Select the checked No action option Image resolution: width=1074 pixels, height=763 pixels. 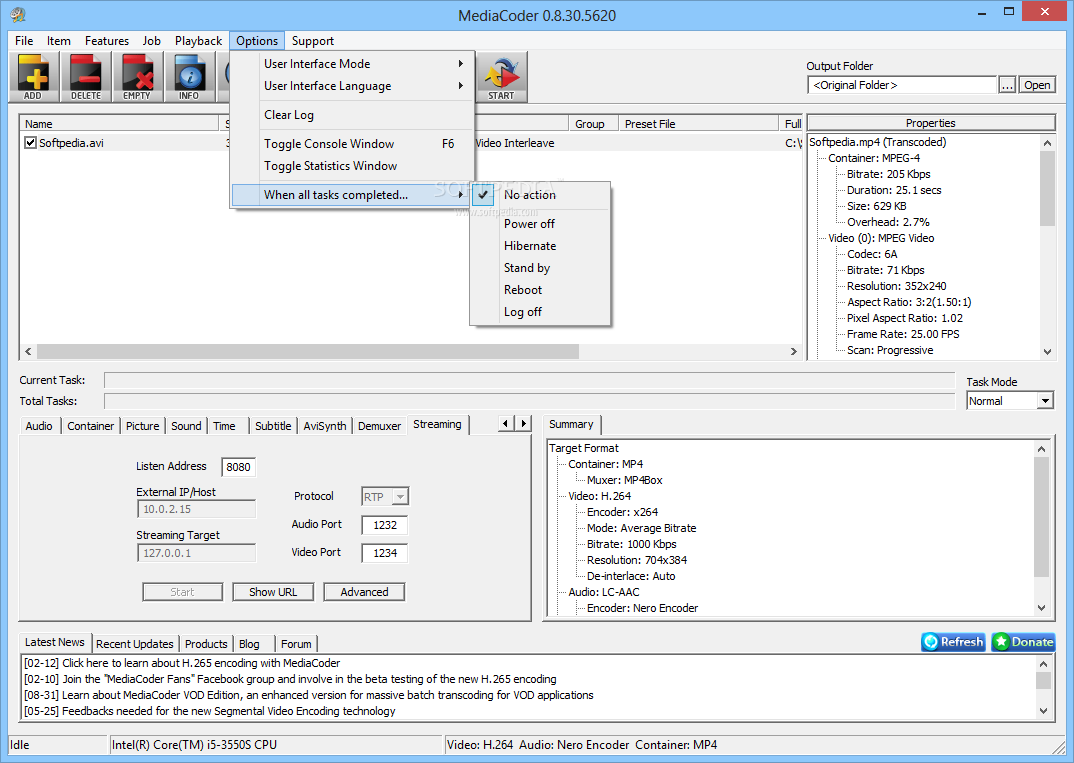[x=540, y=195]
